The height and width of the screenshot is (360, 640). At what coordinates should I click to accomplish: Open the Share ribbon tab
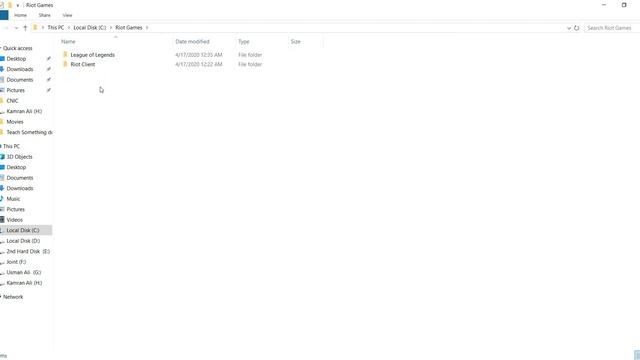[x=44, y=15]
